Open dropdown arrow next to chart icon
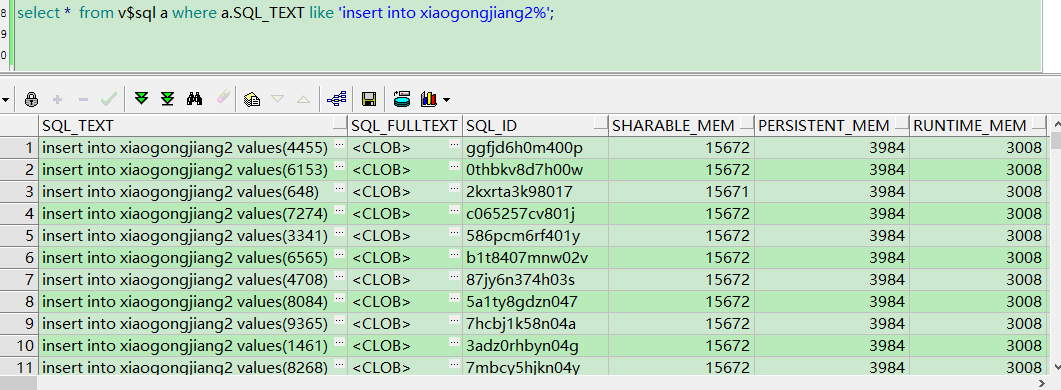 click(x=446, y=100)
